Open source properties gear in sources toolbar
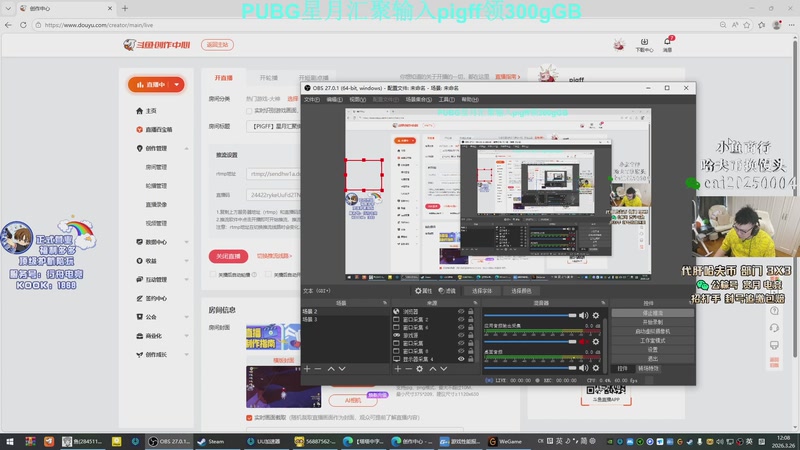 point(419,368)
